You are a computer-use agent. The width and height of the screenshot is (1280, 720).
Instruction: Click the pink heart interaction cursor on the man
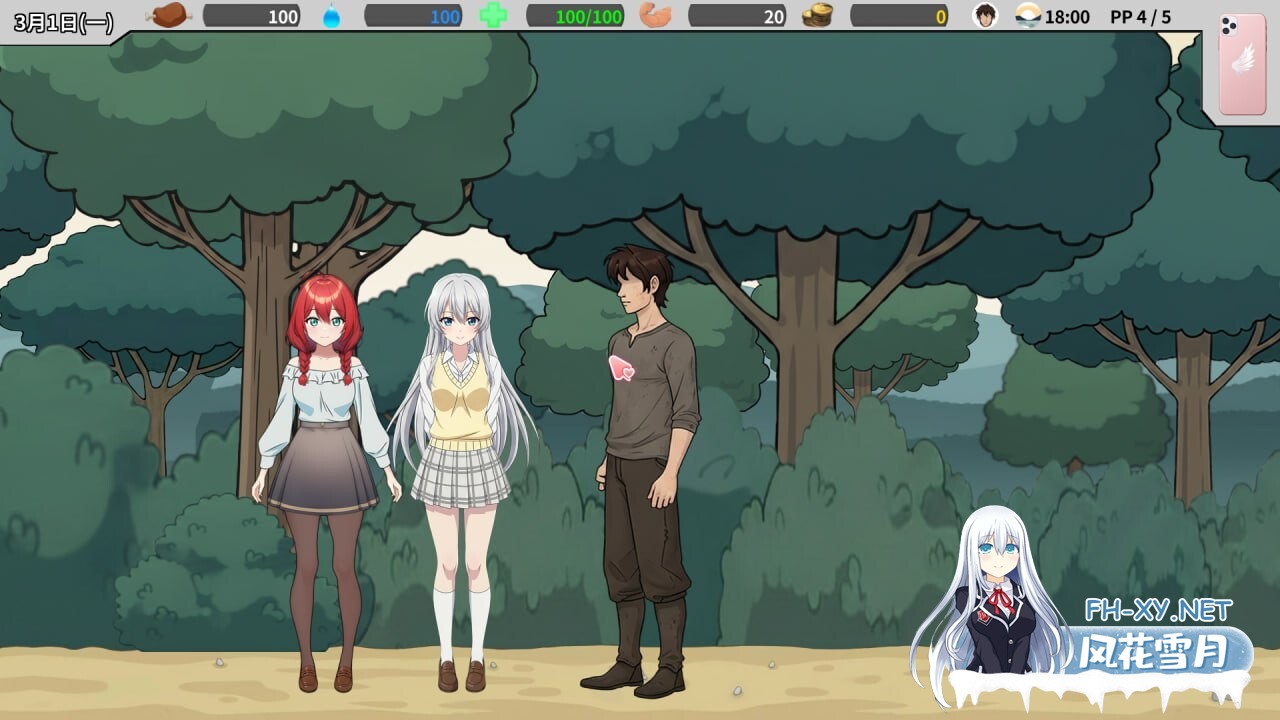[x=620, y=368]
